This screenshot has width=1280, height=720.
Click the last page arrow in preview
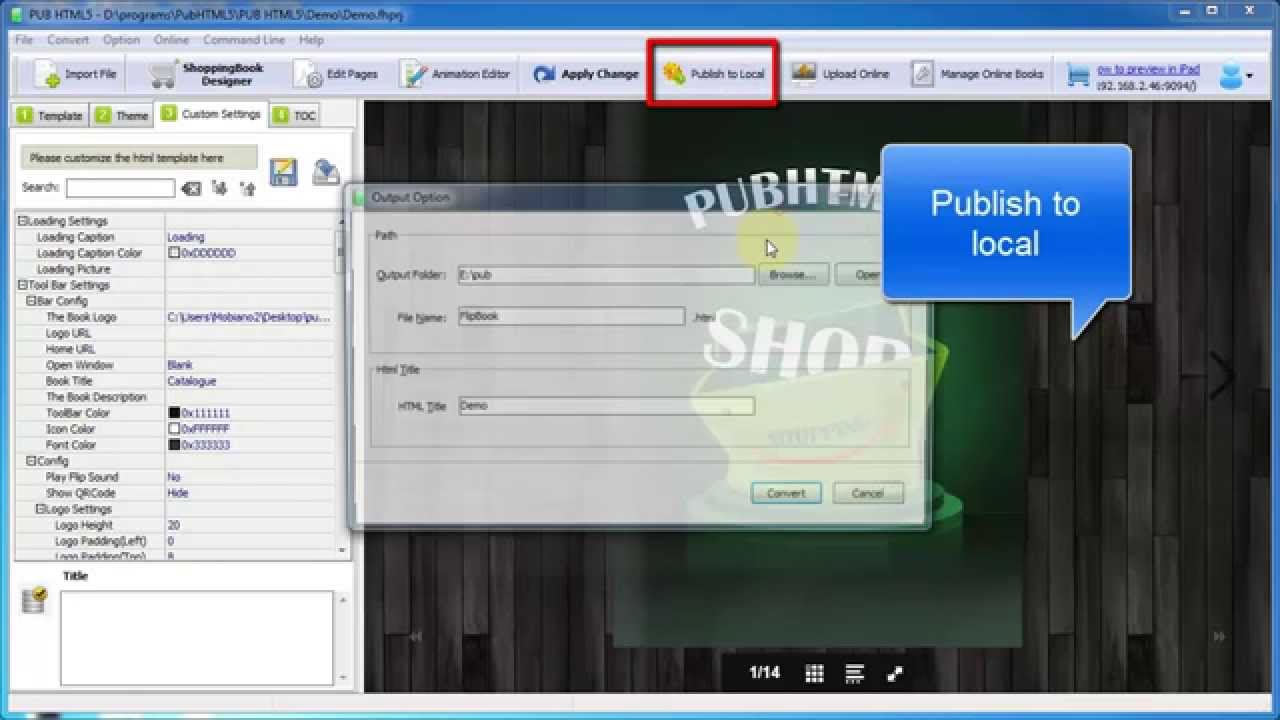[x=1219, y=636]
